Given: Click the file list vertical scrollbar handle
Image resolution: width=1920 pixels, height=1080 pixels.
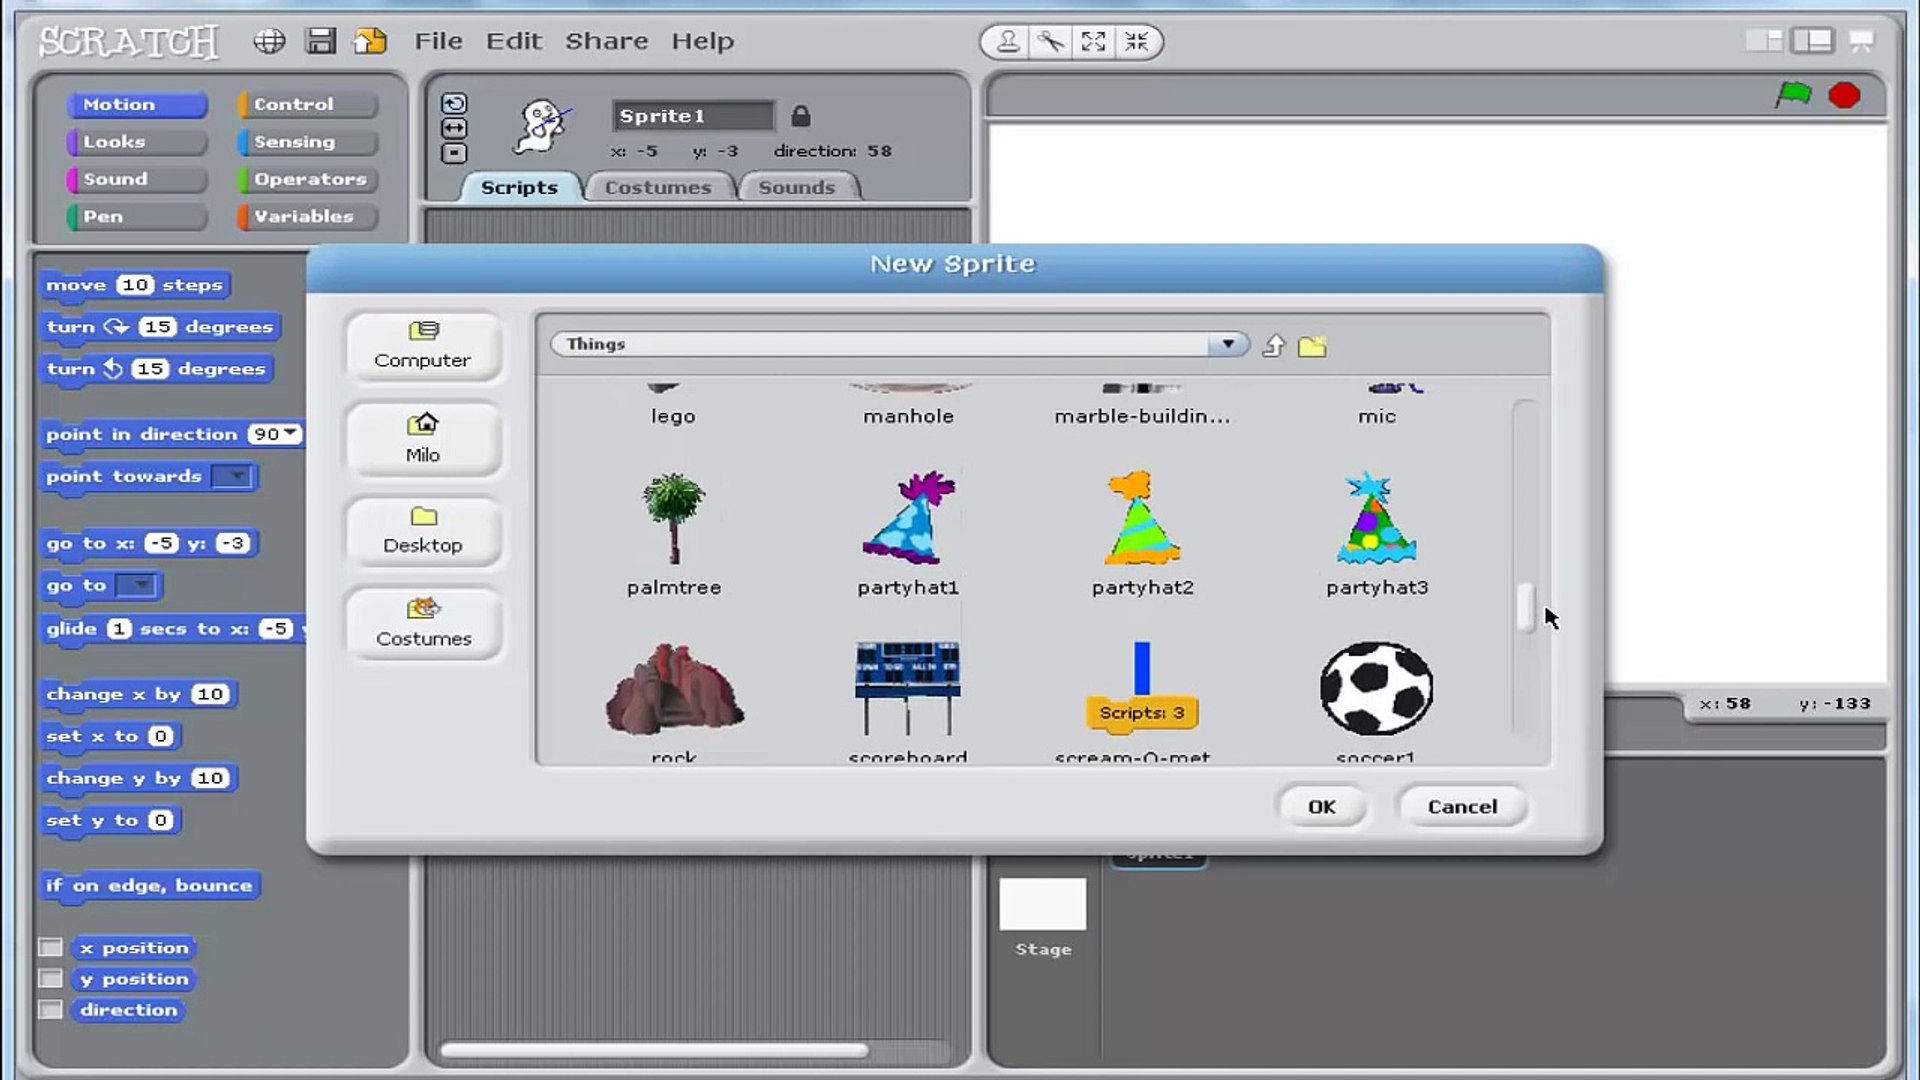Looking at the screenshot, I should [1525, 607].
